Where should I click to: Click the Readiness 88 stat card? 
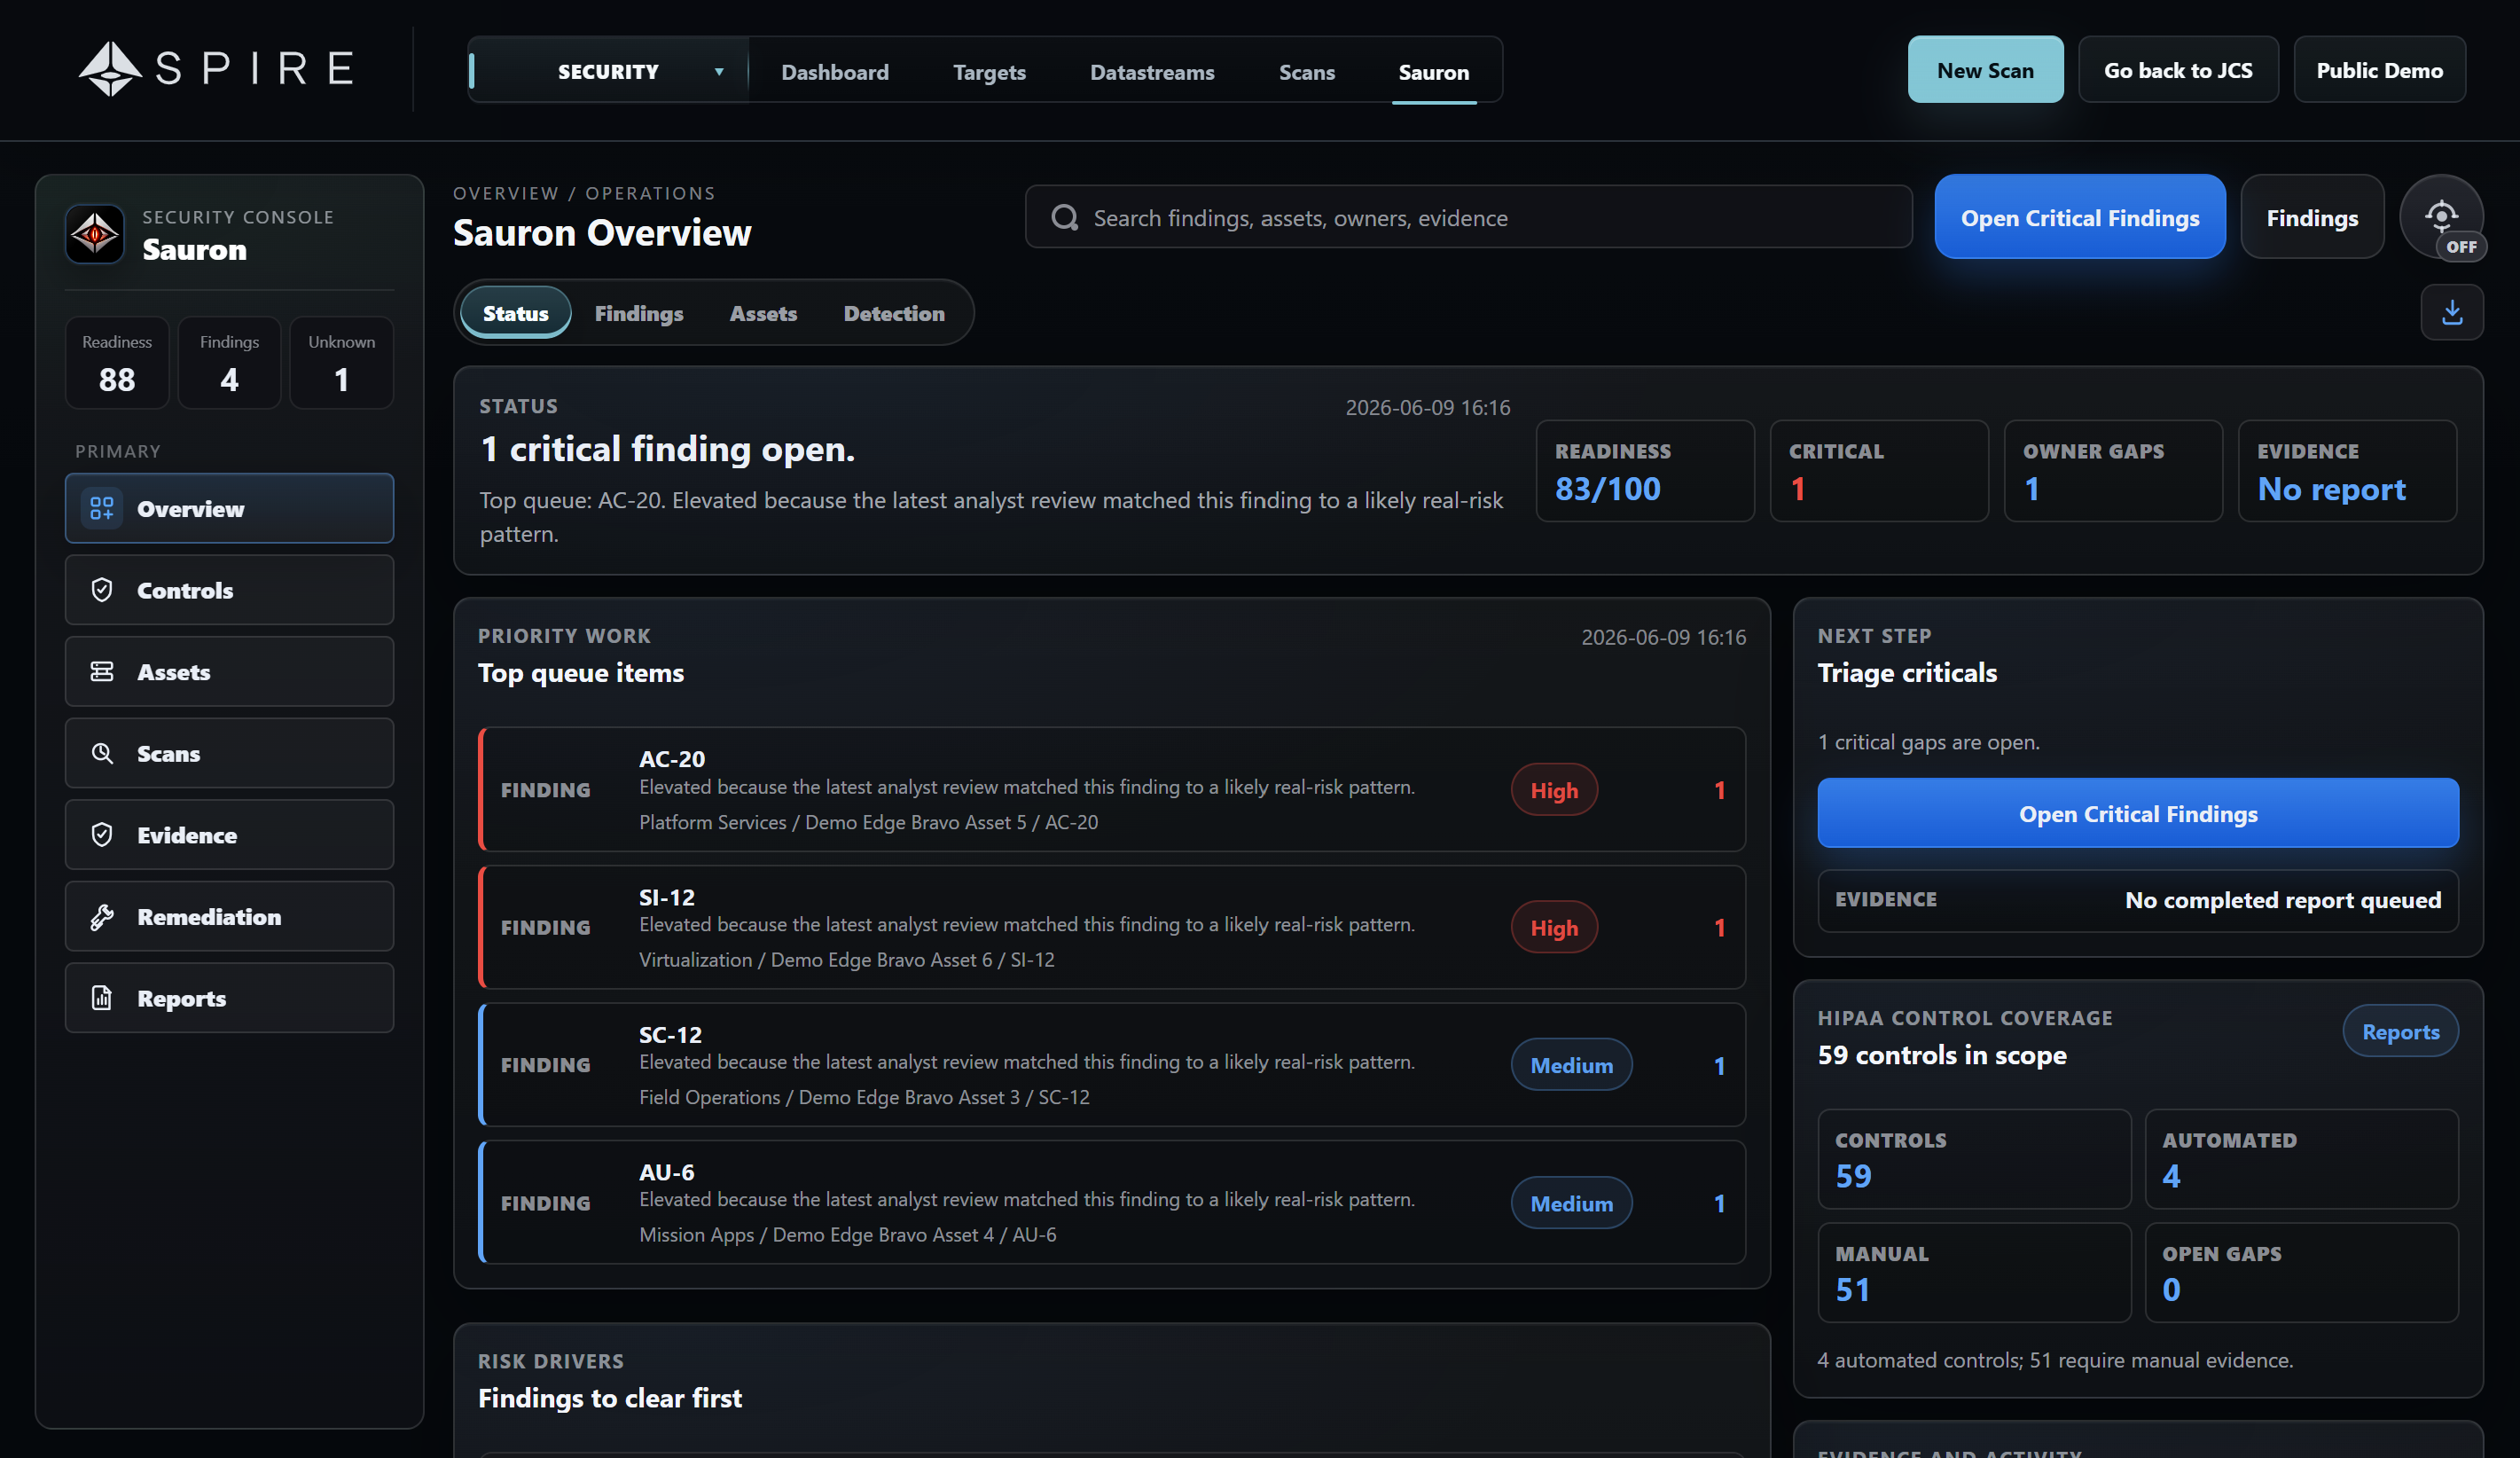(117, 363)
